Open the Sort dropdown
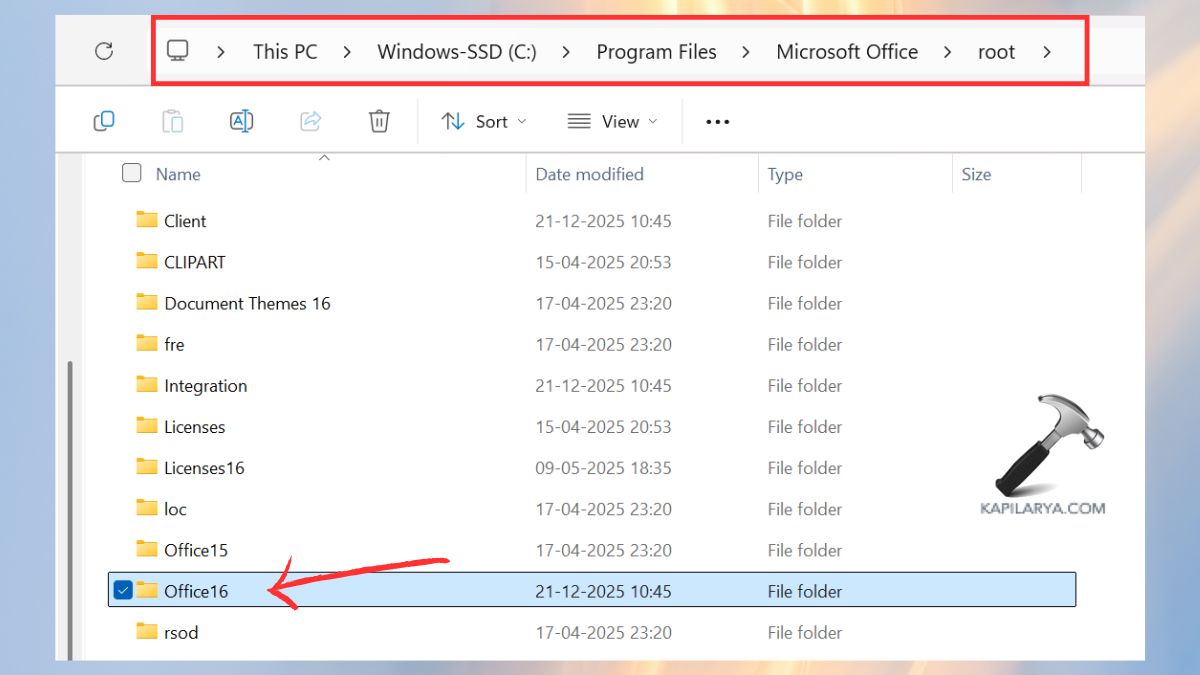The height and width of the screenshot is (675, 1200). [x=484, y=121]
